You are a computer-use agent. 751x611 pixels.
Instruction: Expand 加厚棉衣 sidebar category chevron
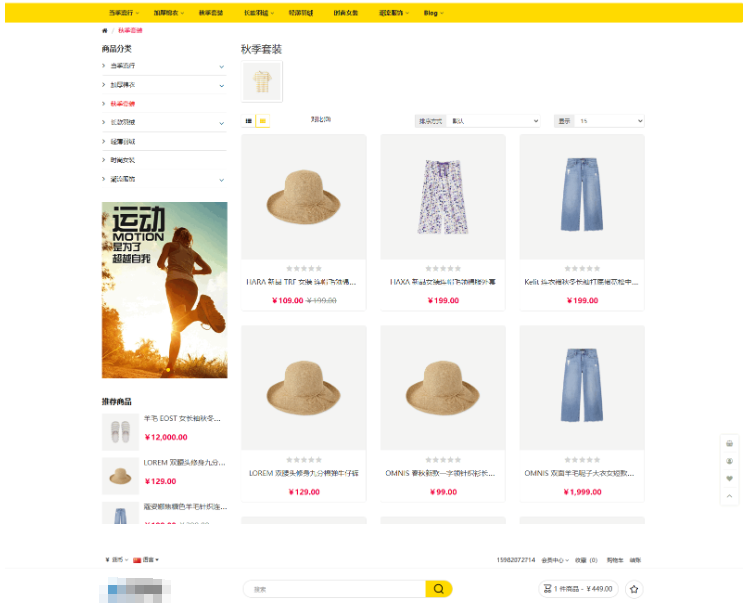click(x=221, y=86)
